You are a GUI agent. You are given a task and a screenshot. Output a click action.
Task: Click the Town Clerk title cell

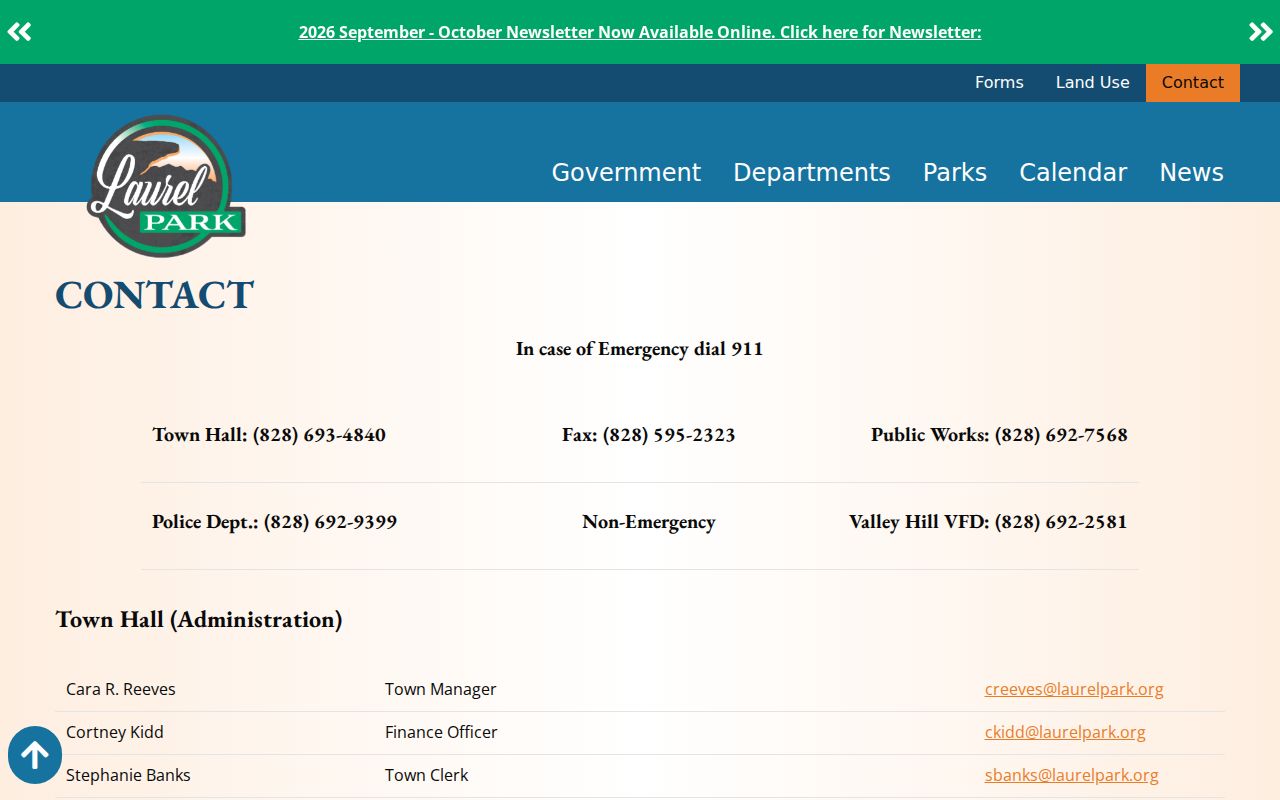click(427, 775)
